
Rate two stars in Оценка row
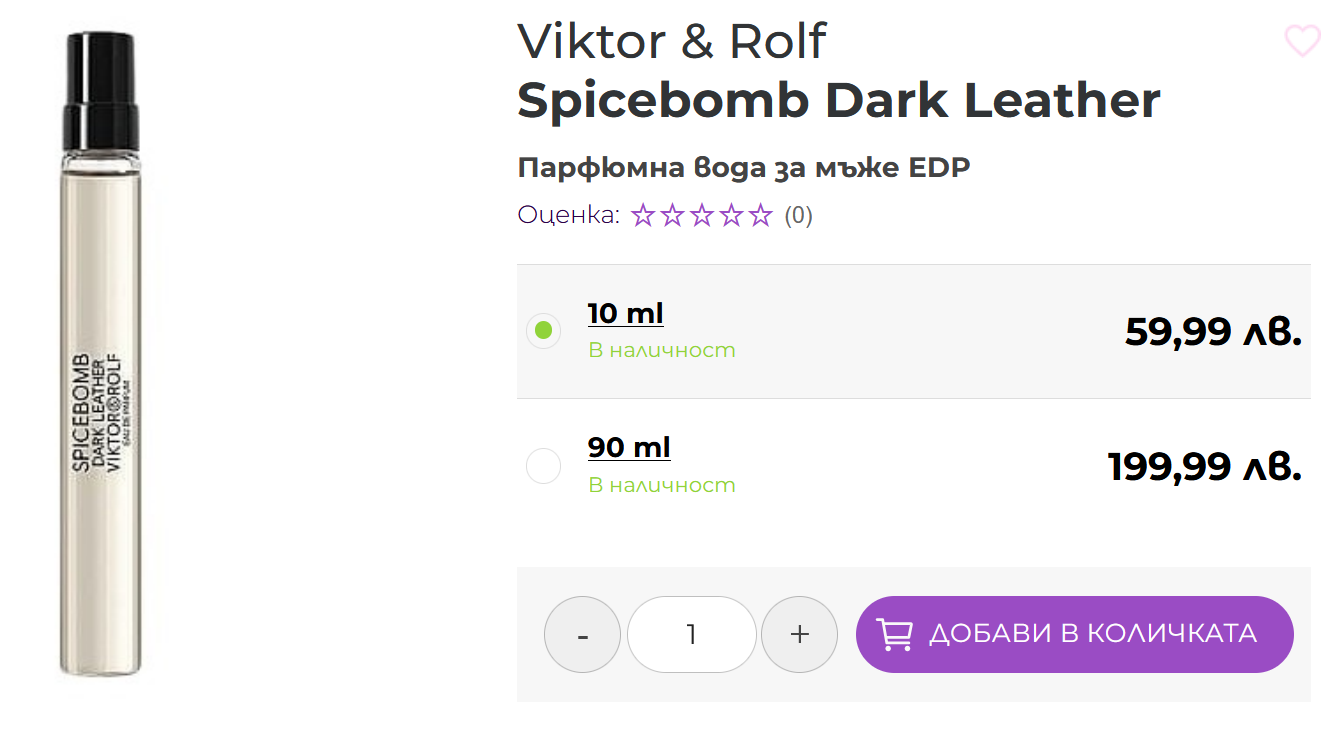tap(672, 215)
